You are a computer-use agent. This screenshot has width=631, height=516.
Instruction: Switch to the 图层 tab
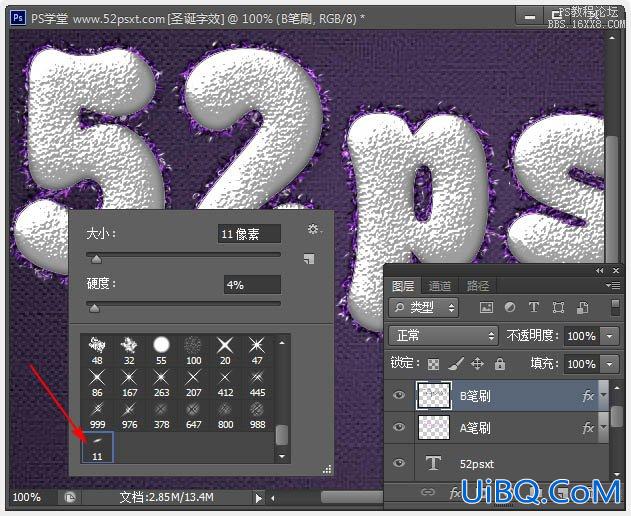click(403, 286)
